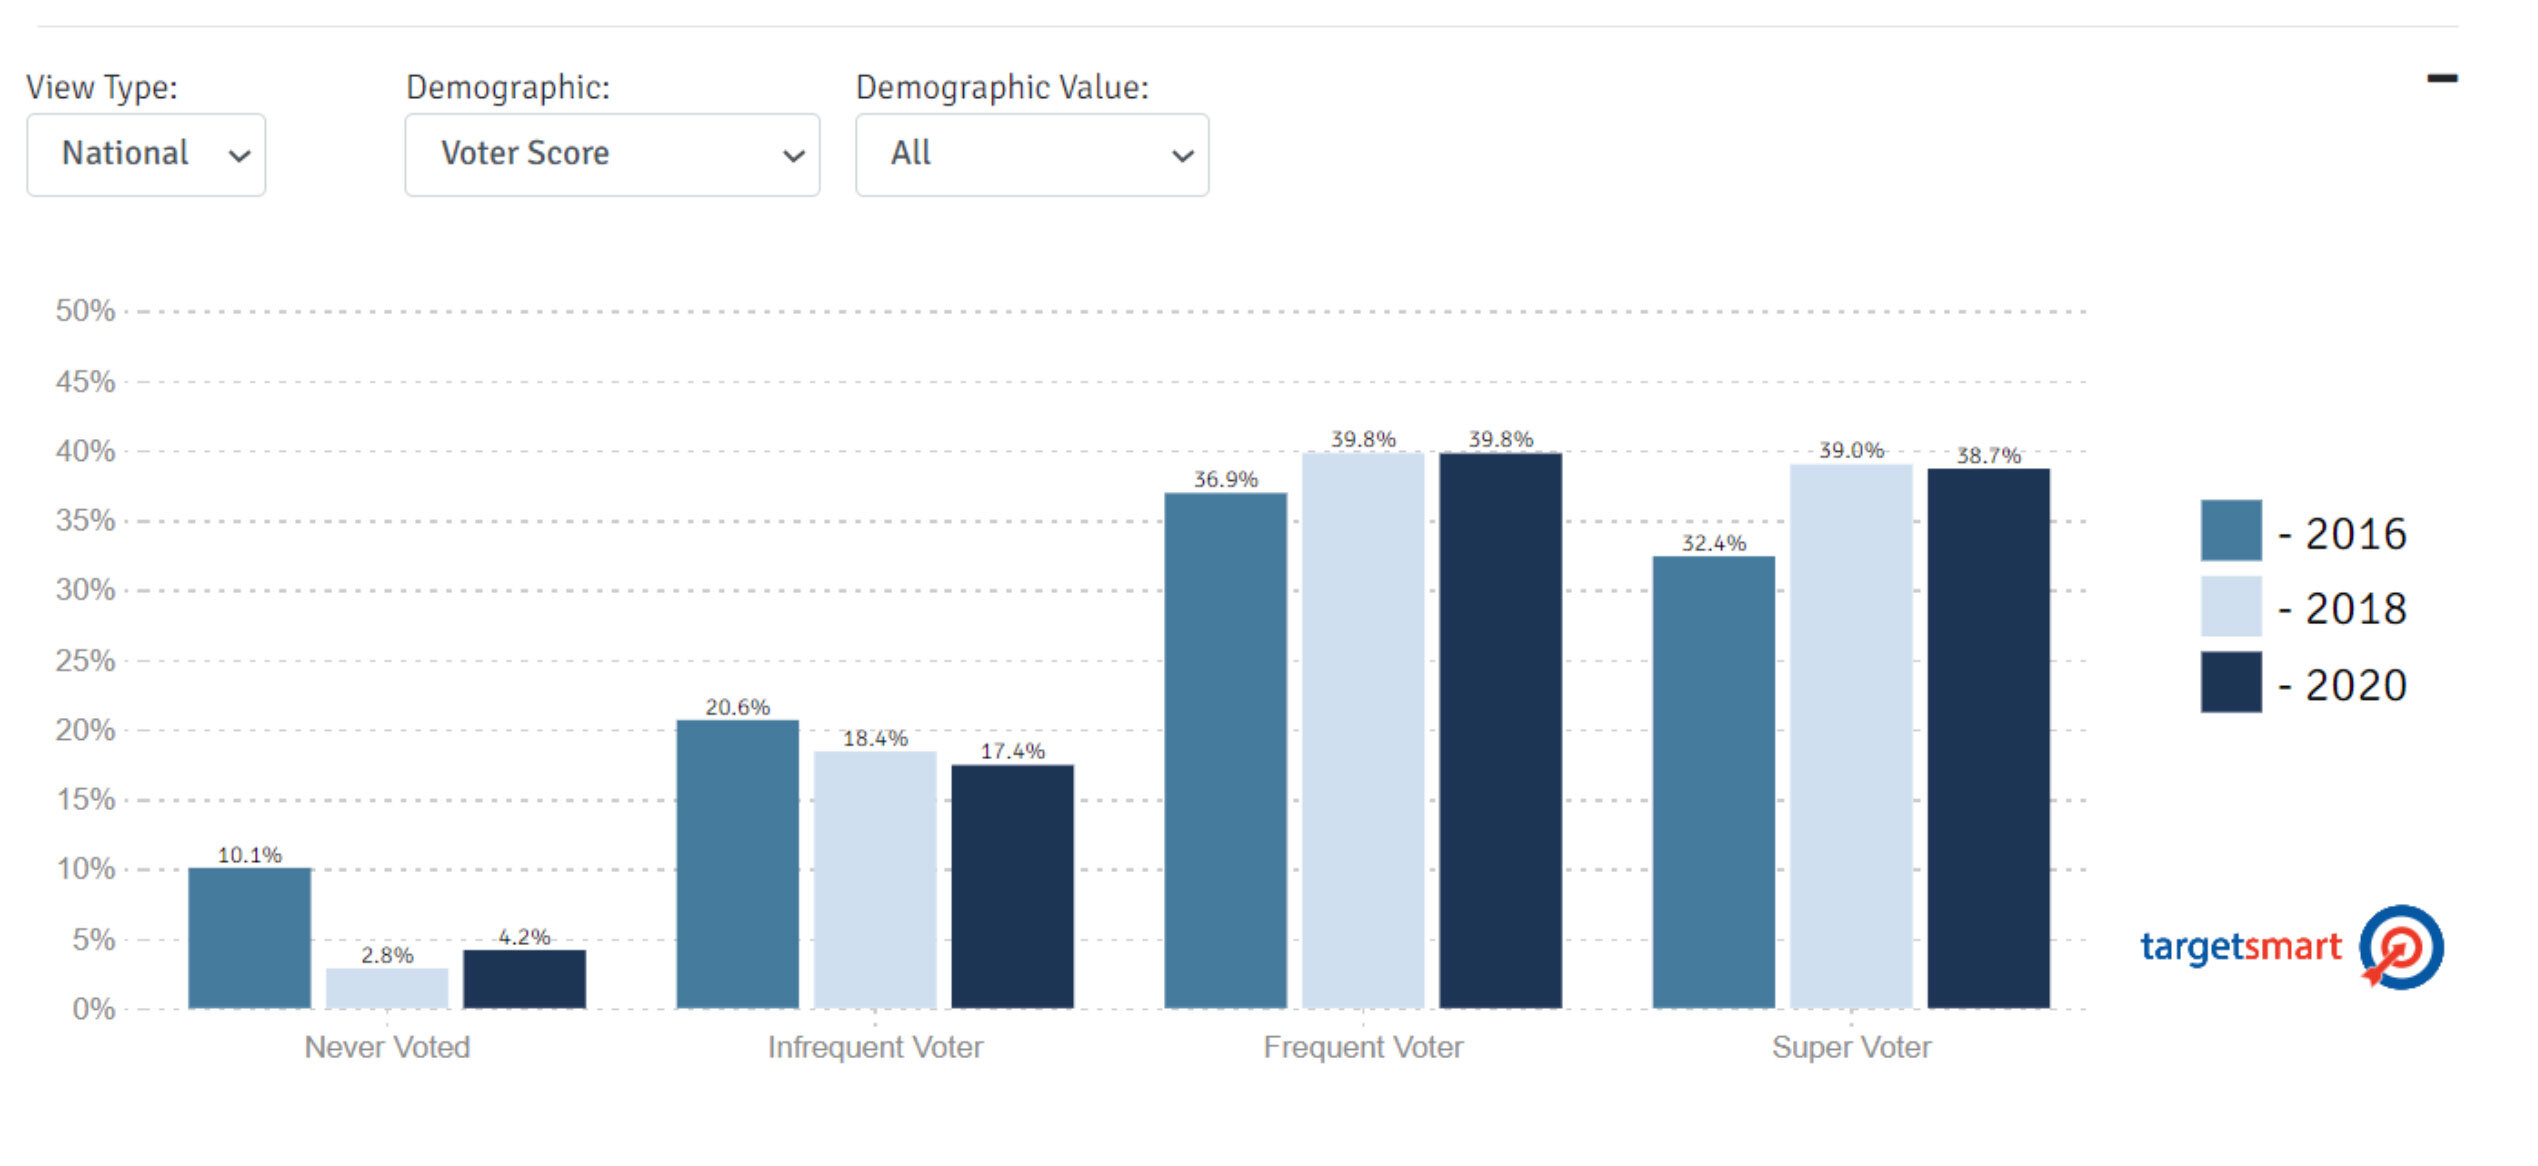
Task: Click the targetsmart bullseye logo icon
Action: click(2401, 946)
